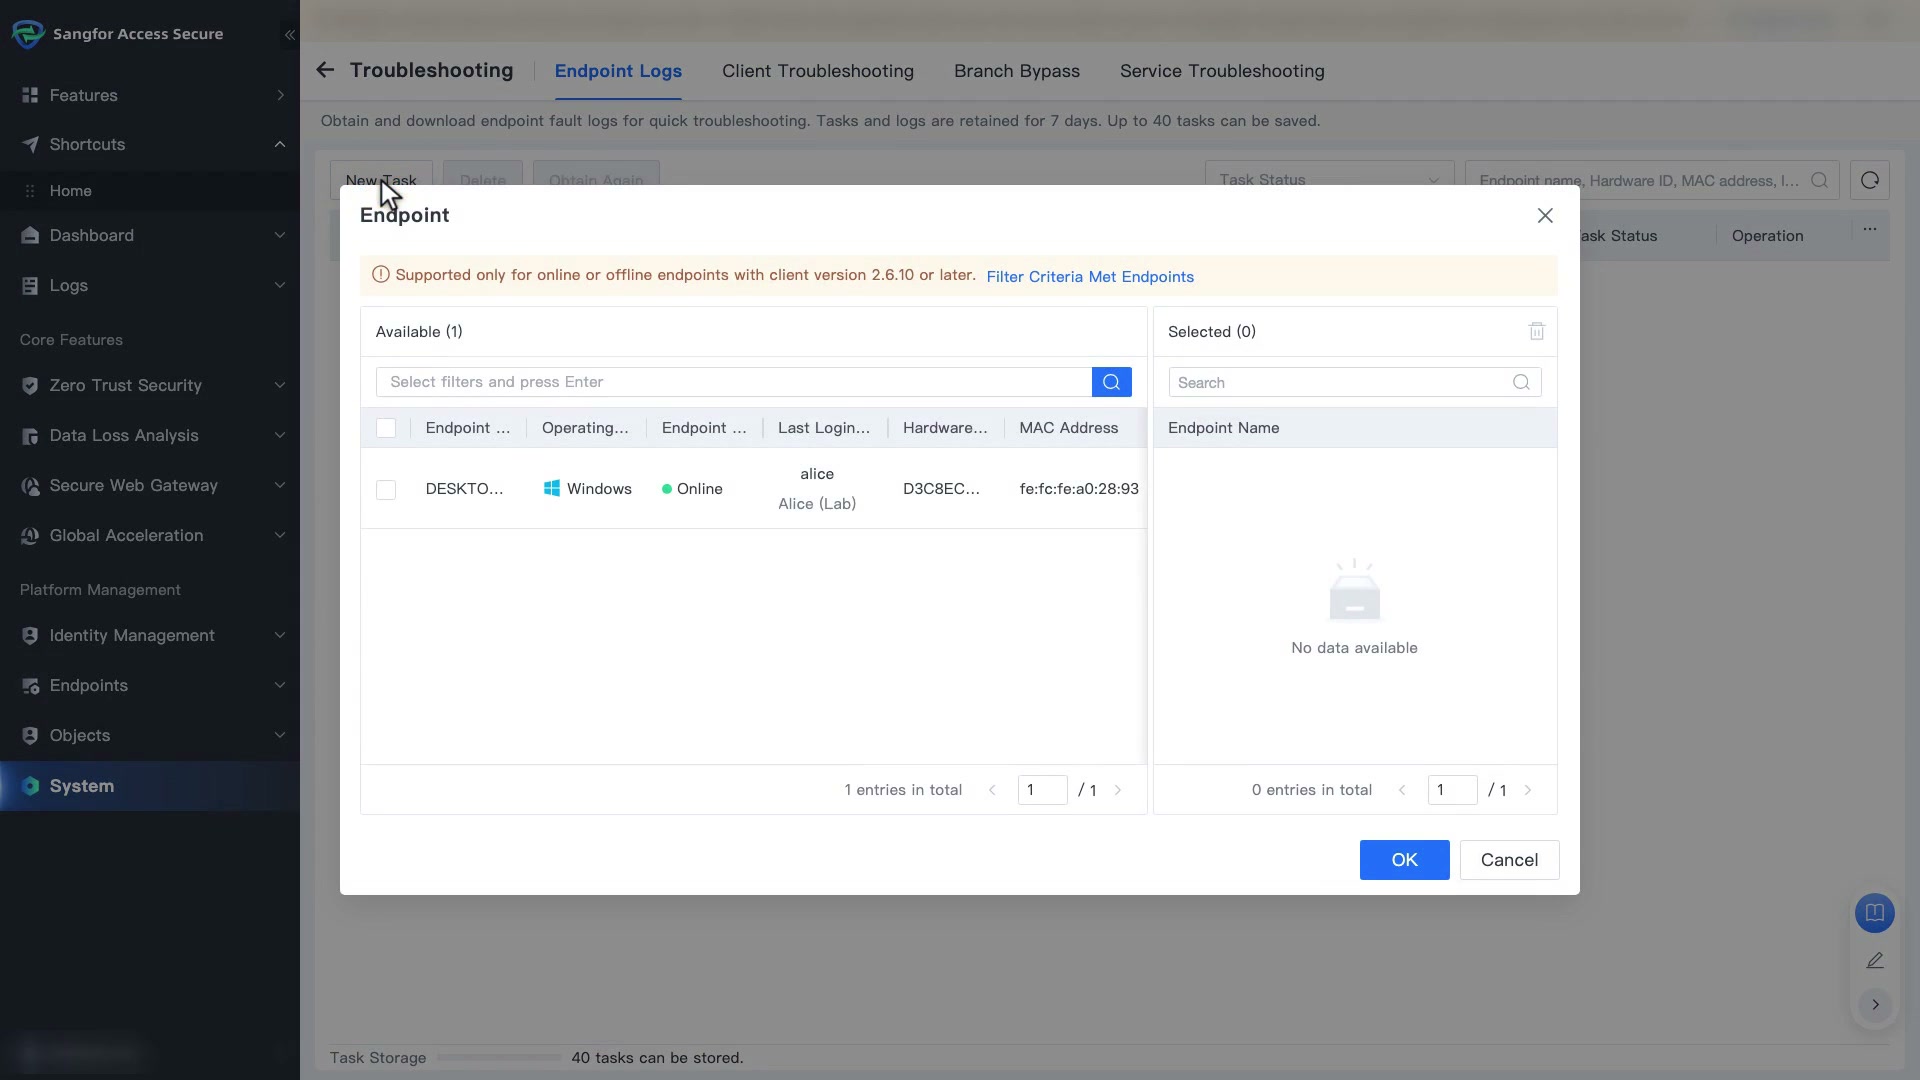Switch to the Endpoint Logs tab
The width and height of the screenshot is (1920, 1080).
click(618, 71)
